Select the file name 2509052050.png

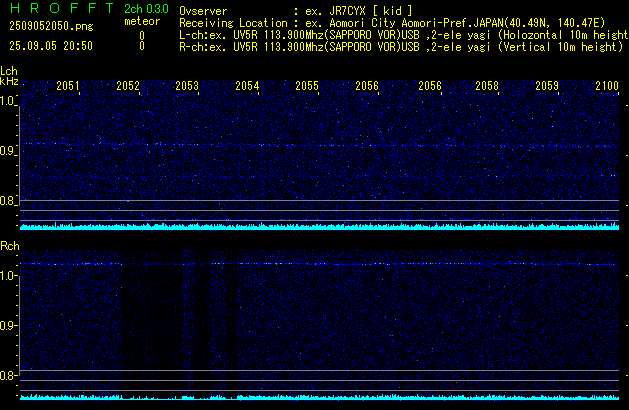pos(51,26)
